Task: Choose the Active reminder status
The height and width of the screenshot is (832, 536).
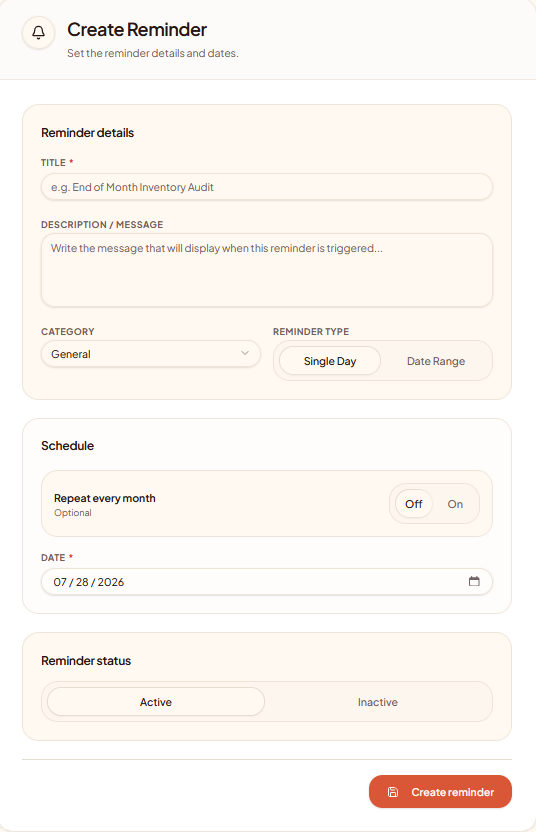Action: click(155, 702)
